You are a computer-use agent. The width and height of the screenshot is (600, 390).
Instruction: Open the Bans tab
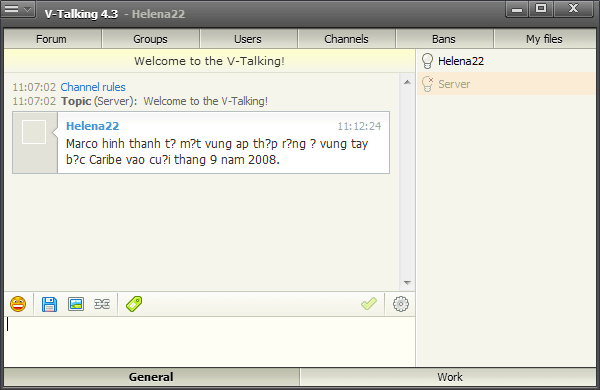pyautogui.click(x=444, y=39)
